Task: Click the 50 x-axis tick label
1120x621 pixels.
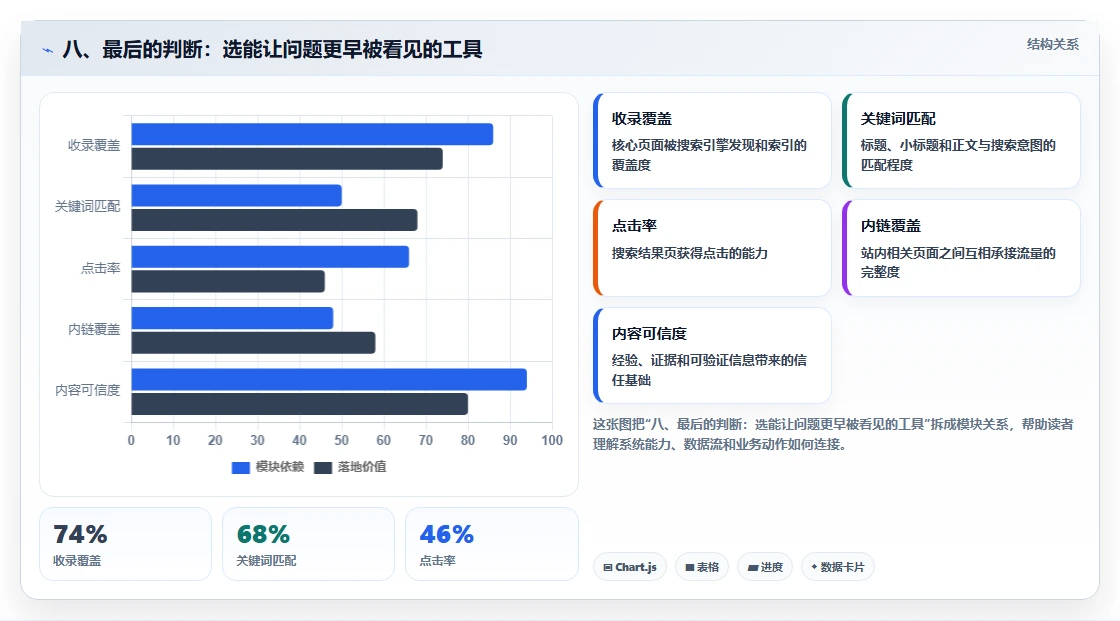Action: 341,440
